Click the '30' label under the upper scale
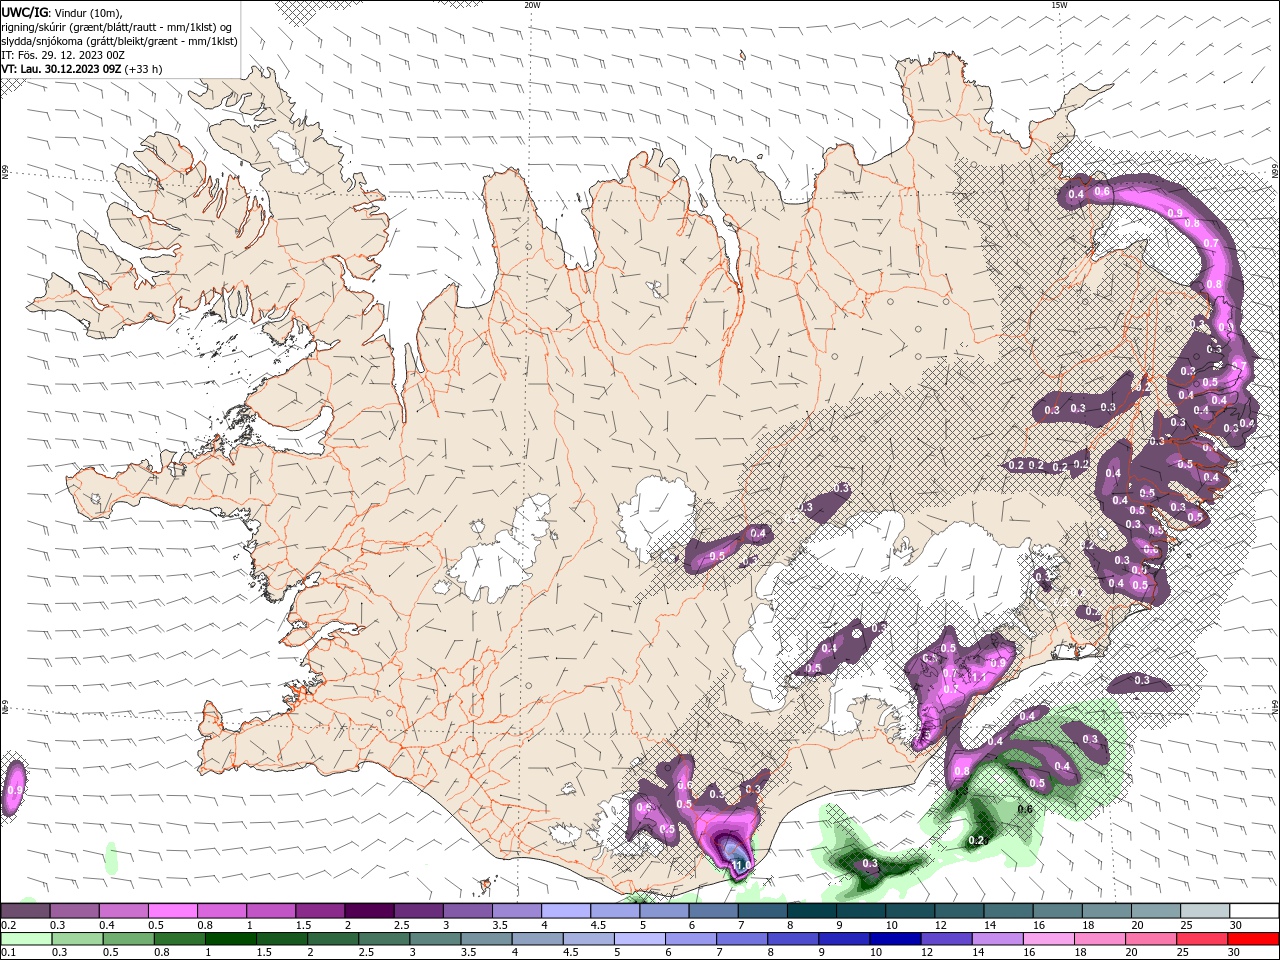Image resolution: width=1280 pixels, height=960 pixels. coord(1236,925)
